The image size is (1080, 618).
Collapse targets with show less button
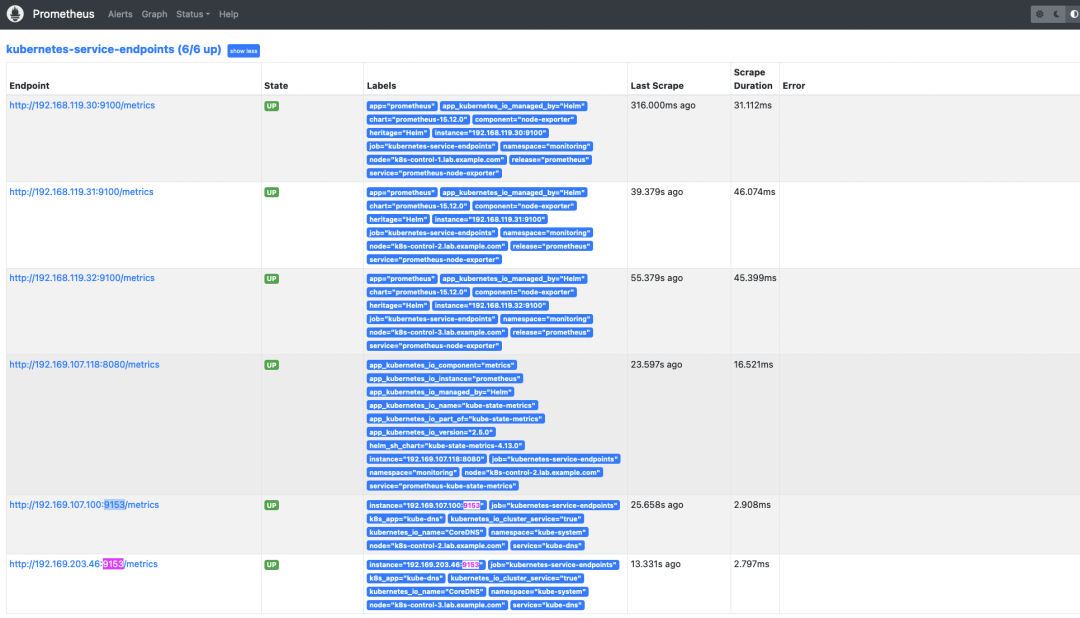tap(244, 51)
